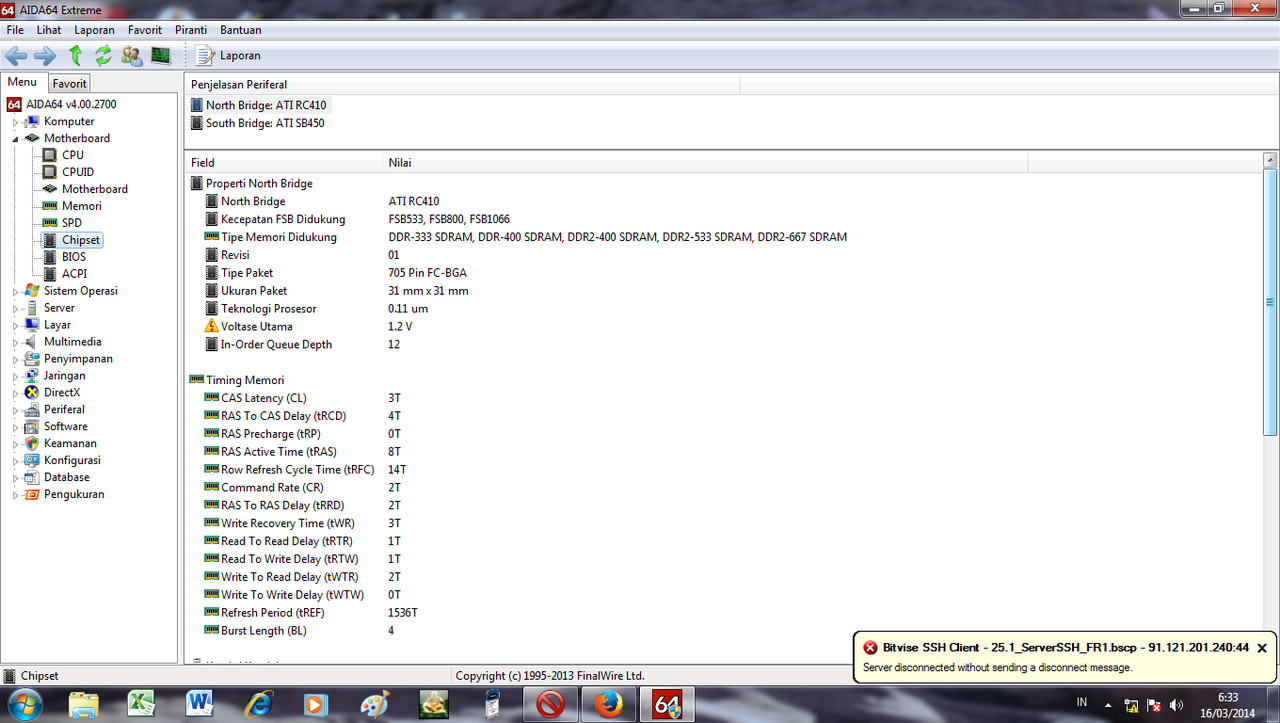The image size is (1280, 723).
Task: Sort by the Nilai column header
Action: 706,162
